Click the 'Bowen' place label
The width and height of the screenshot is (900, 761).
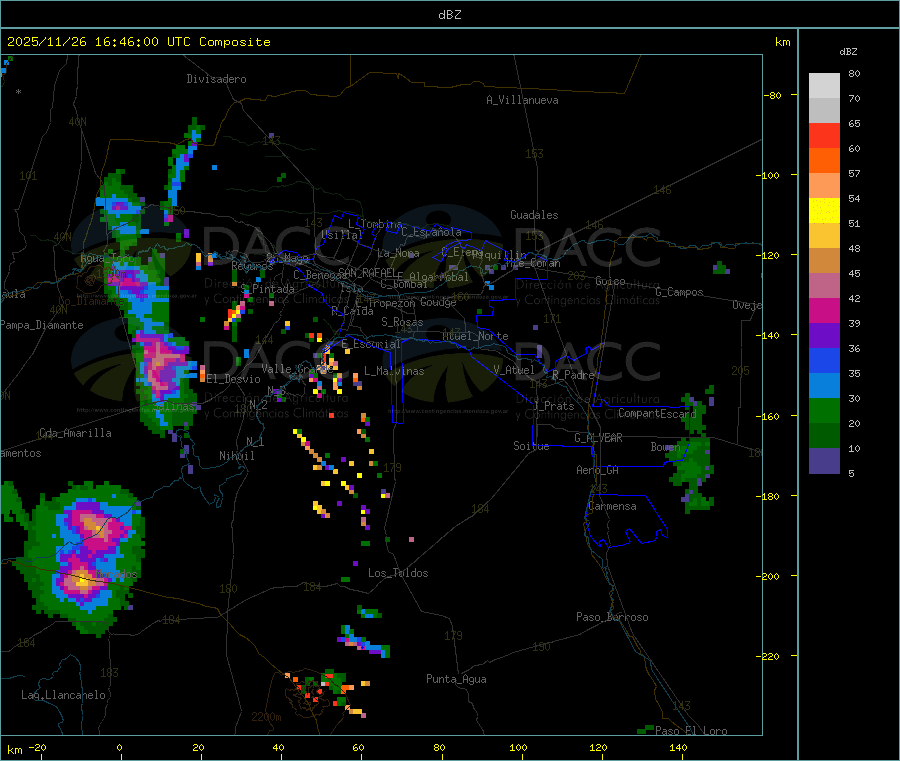coord(665,446)
